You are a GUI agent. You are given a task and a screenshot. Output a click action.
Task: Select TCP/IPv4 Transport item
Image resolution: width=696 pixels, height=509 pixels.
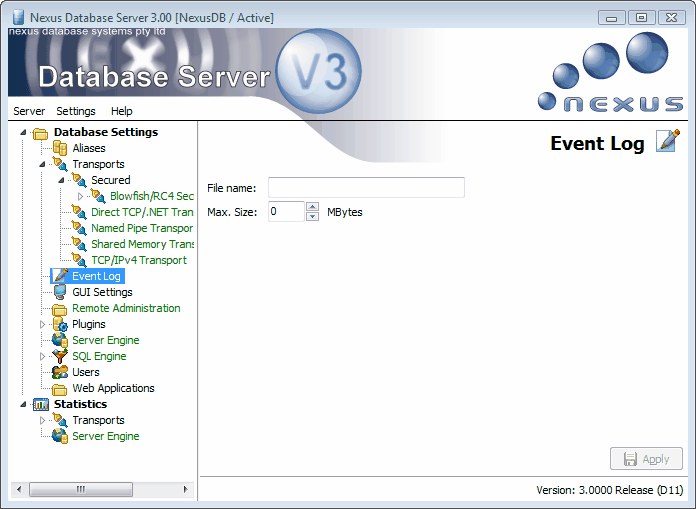tap(139, 260)
